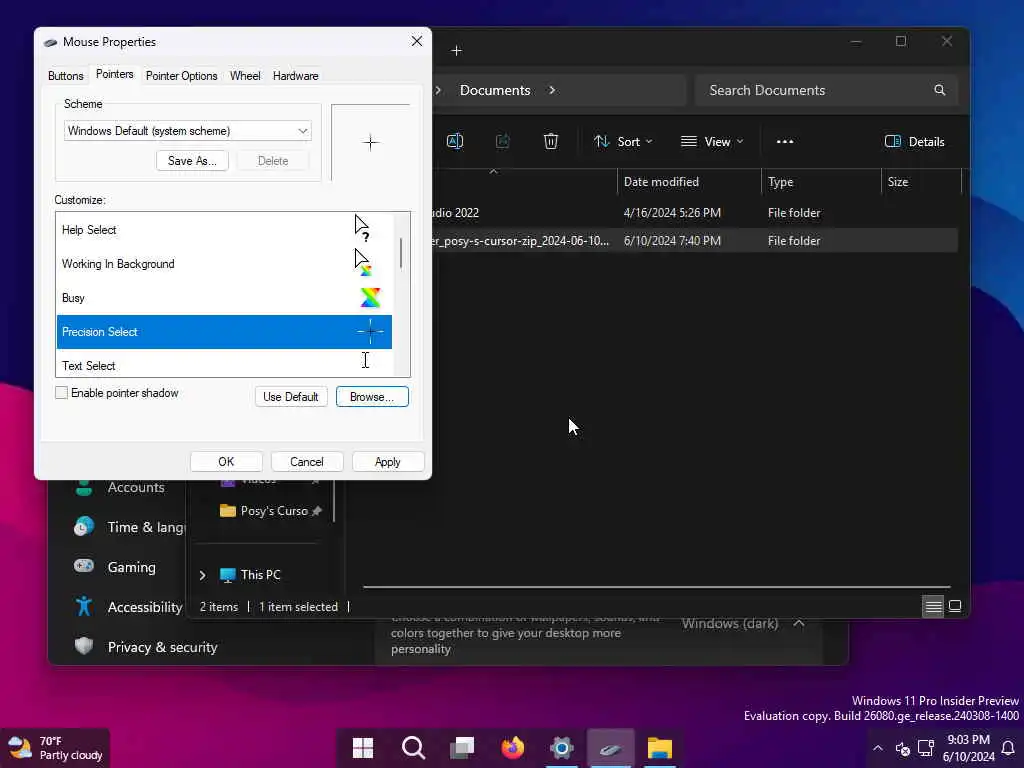Open Privacy & security in Settings

146,647
